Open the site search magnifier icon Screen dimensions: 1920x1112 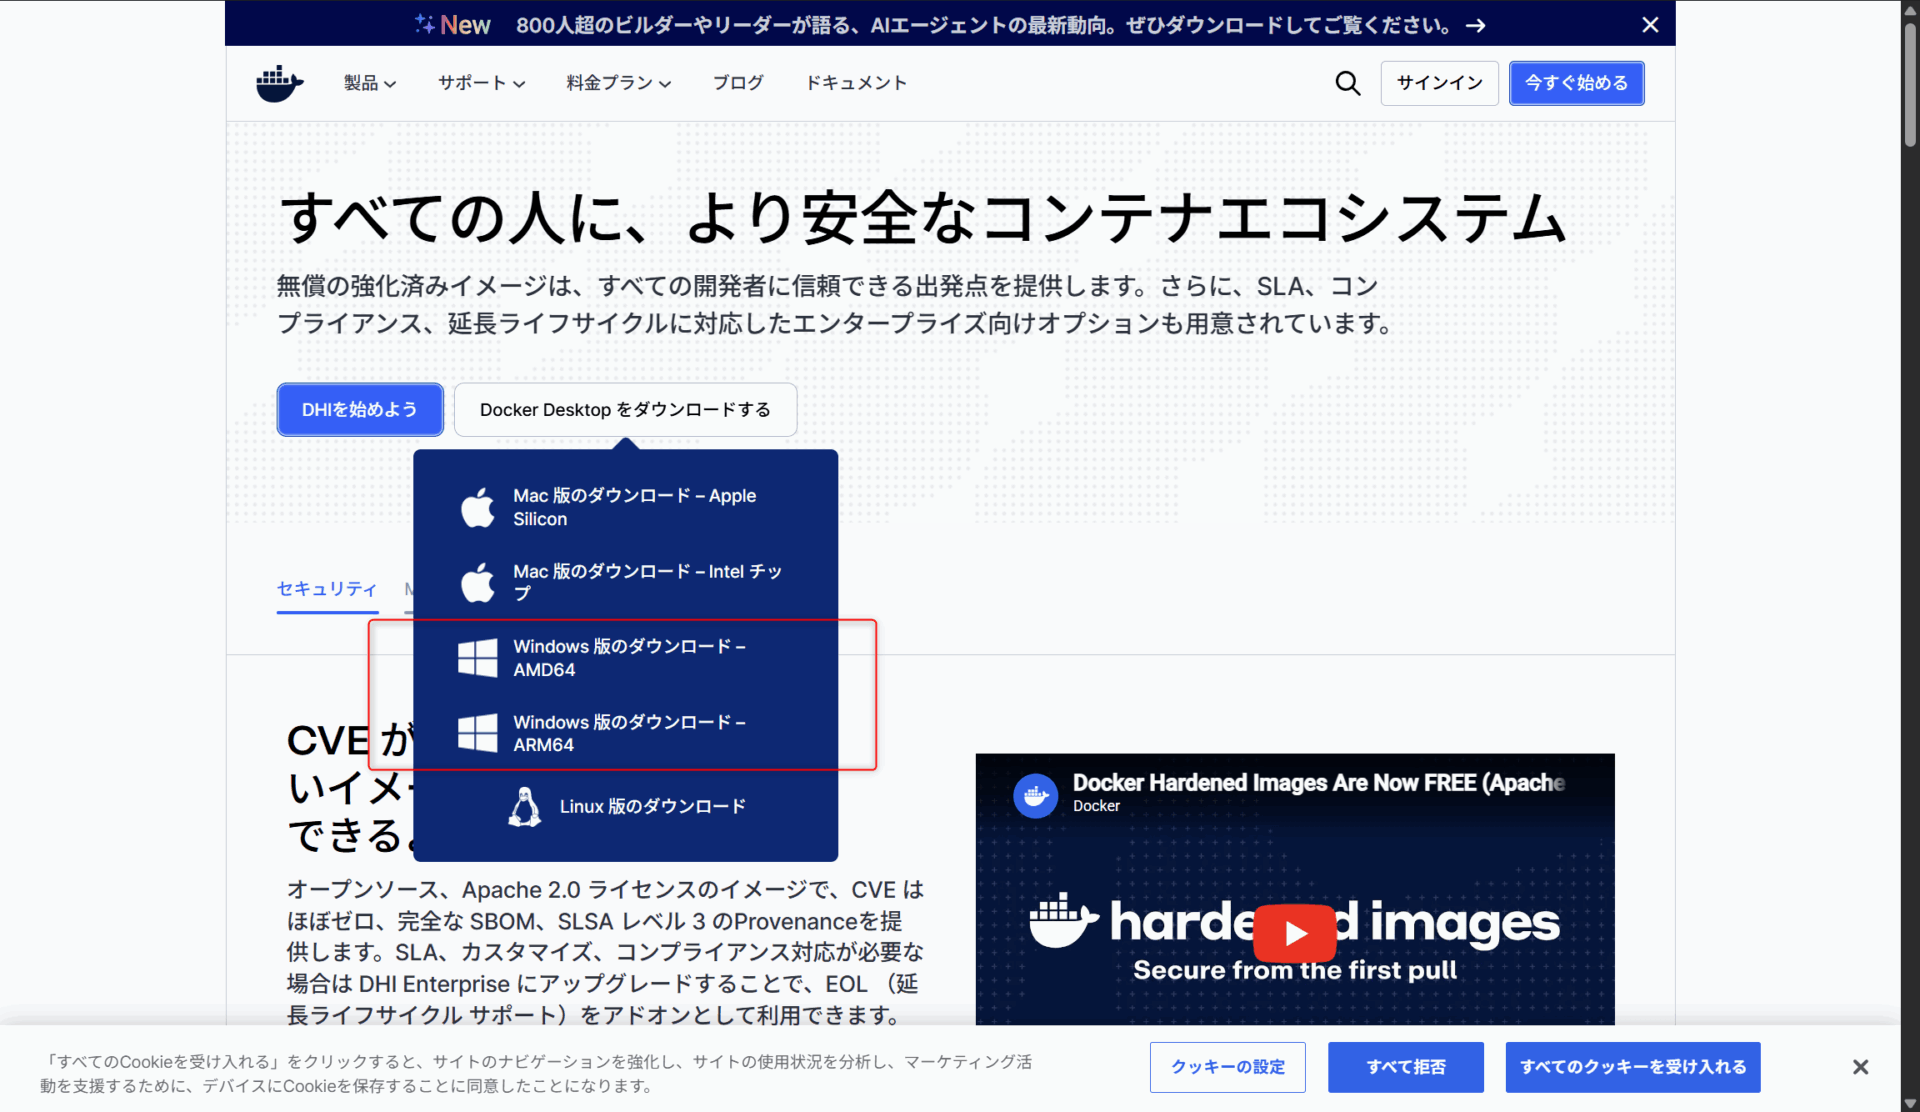[1347, 83]
